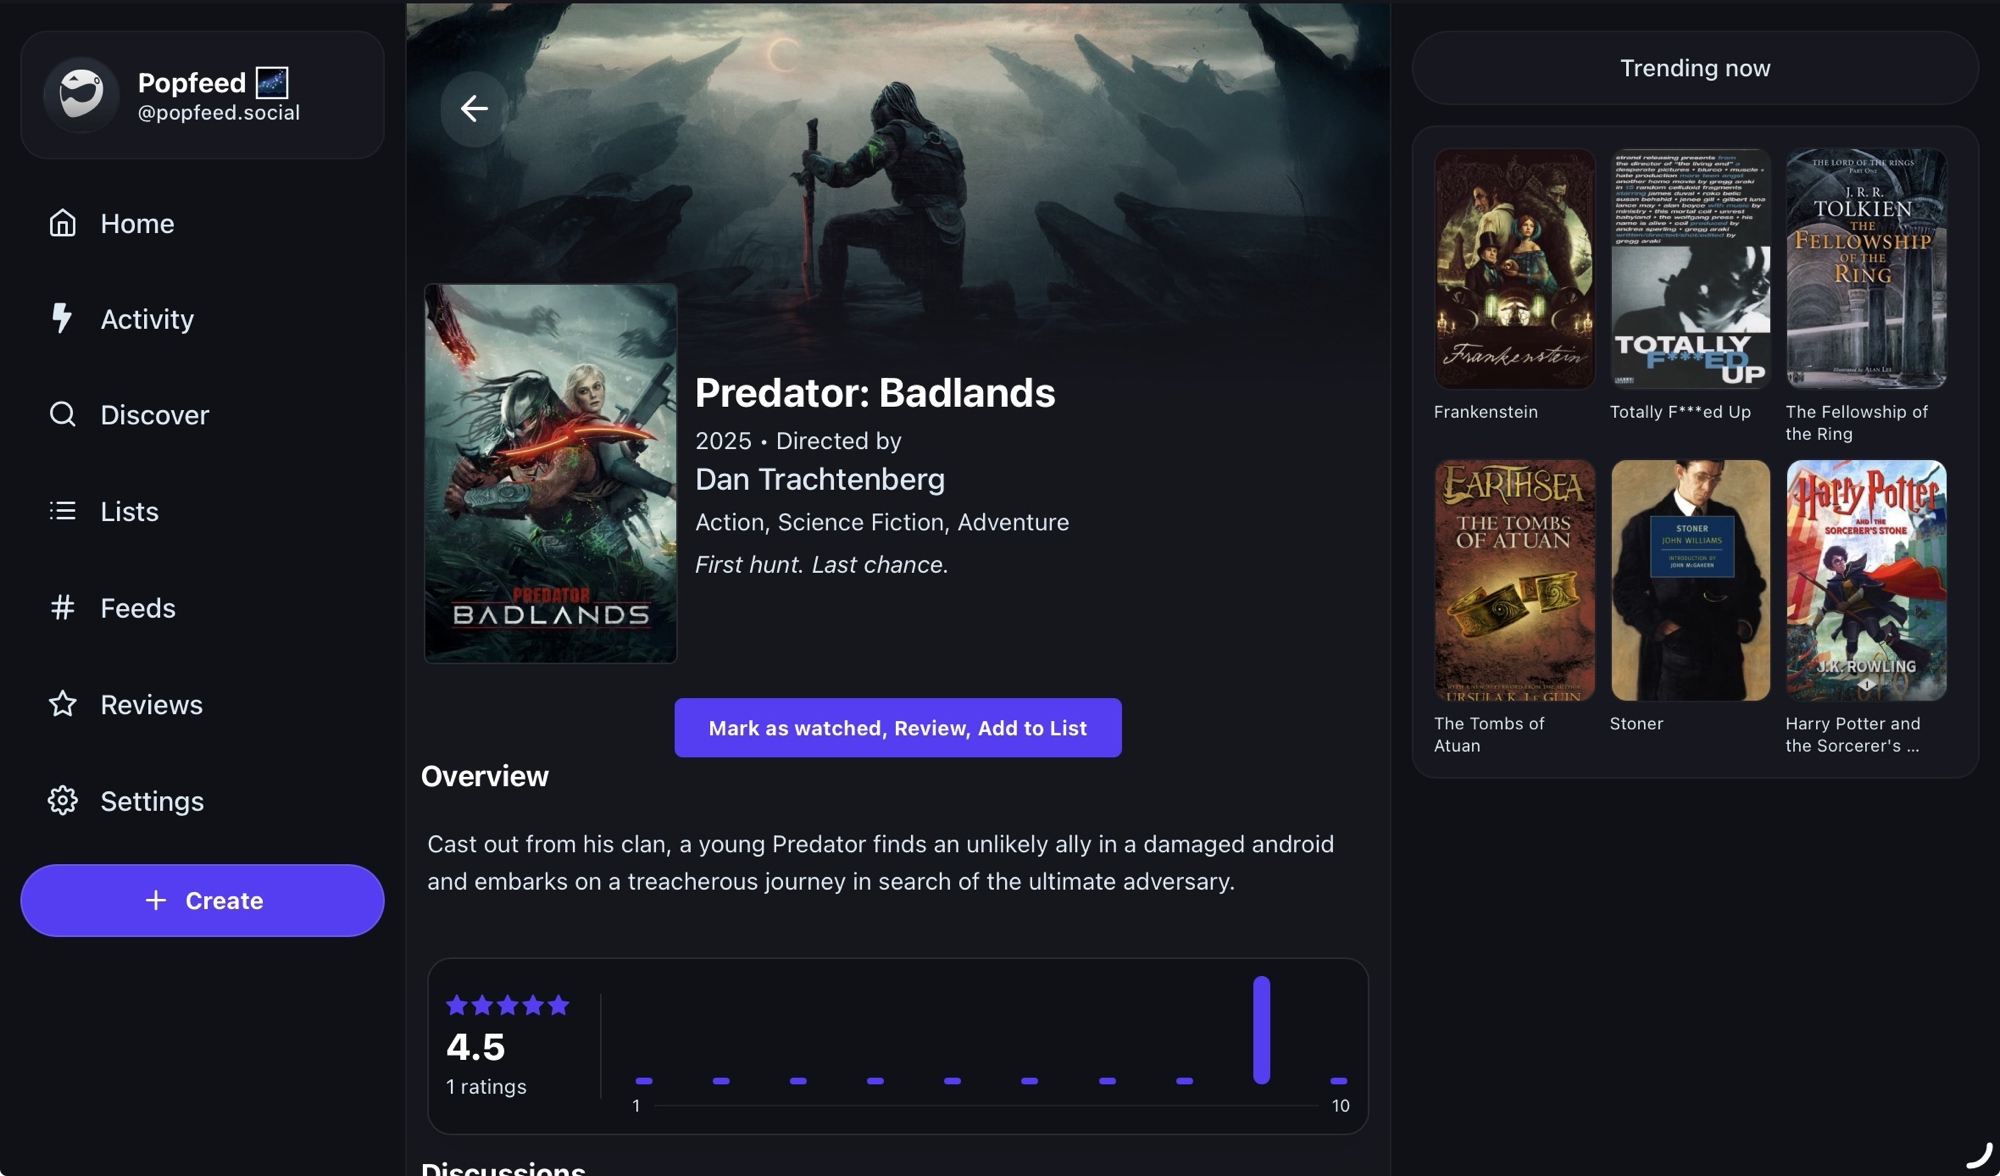Open the Trending now header
Screen dimensions: 2000x1176
tap(1694, 68)
